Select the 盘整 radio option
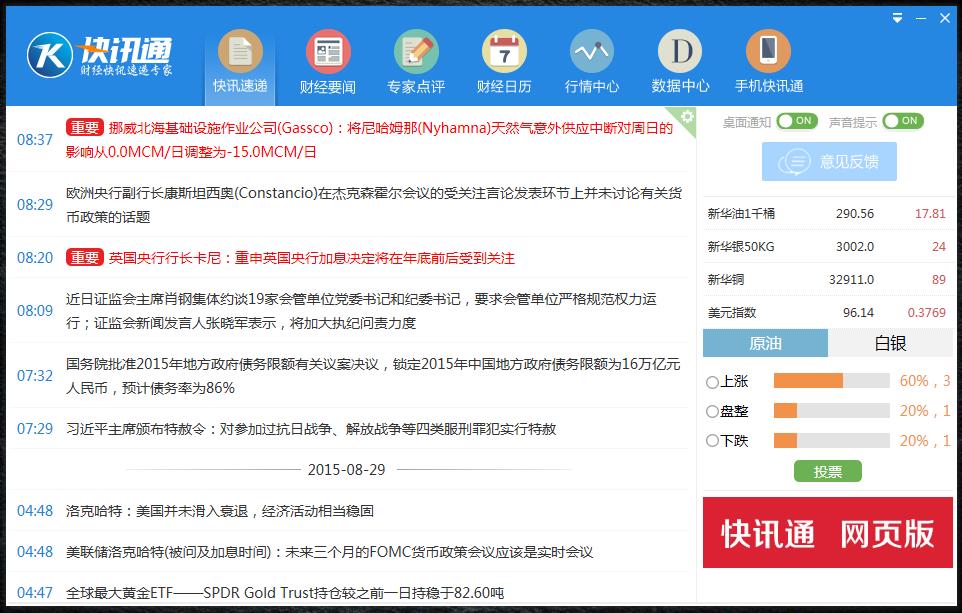This screenshot has width=962, height=613. pyautogui.click(x=712, y=411)
